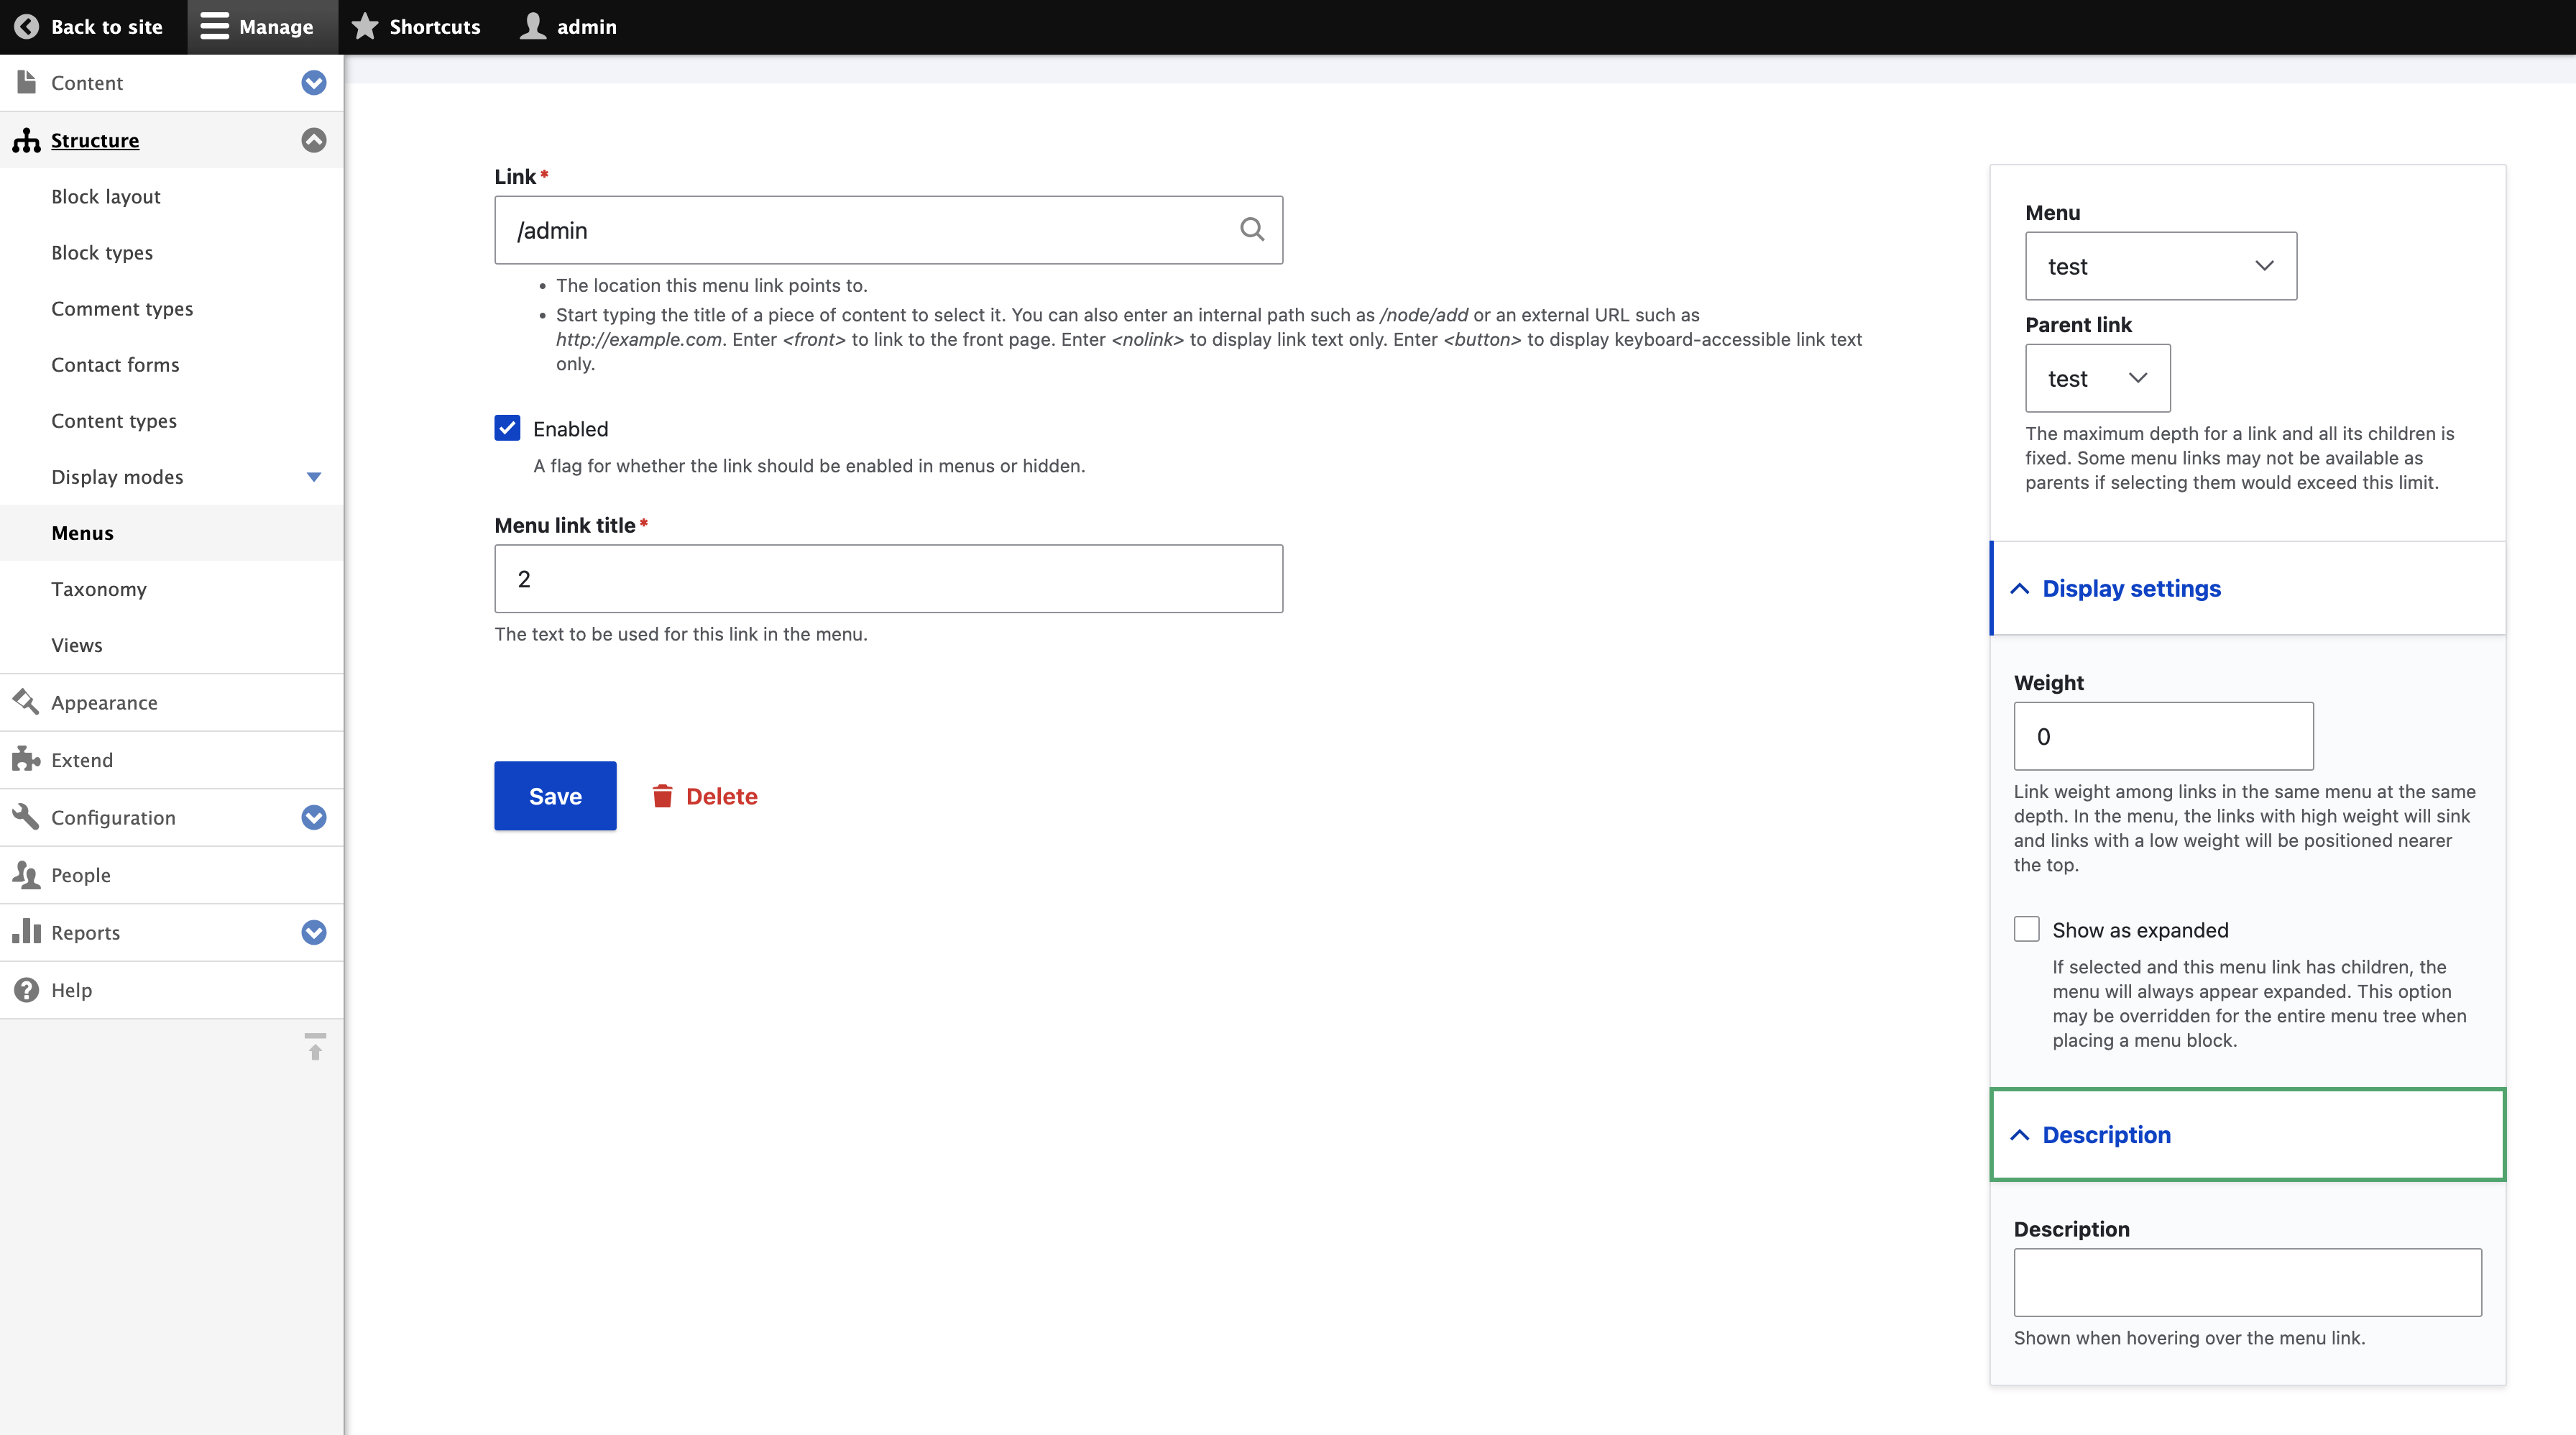The image size is (2576, 1435).
Task: Go to Taxonomy in Structure menu
Action: (99, 589)
